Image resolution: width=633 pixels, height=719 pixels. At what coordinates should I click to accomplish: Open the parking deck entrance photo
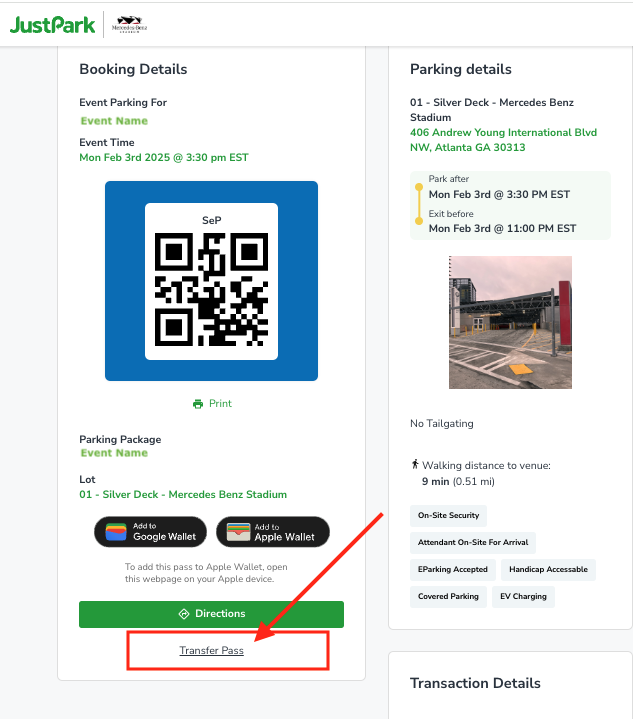pyautogui.click(x=510, y=322)
